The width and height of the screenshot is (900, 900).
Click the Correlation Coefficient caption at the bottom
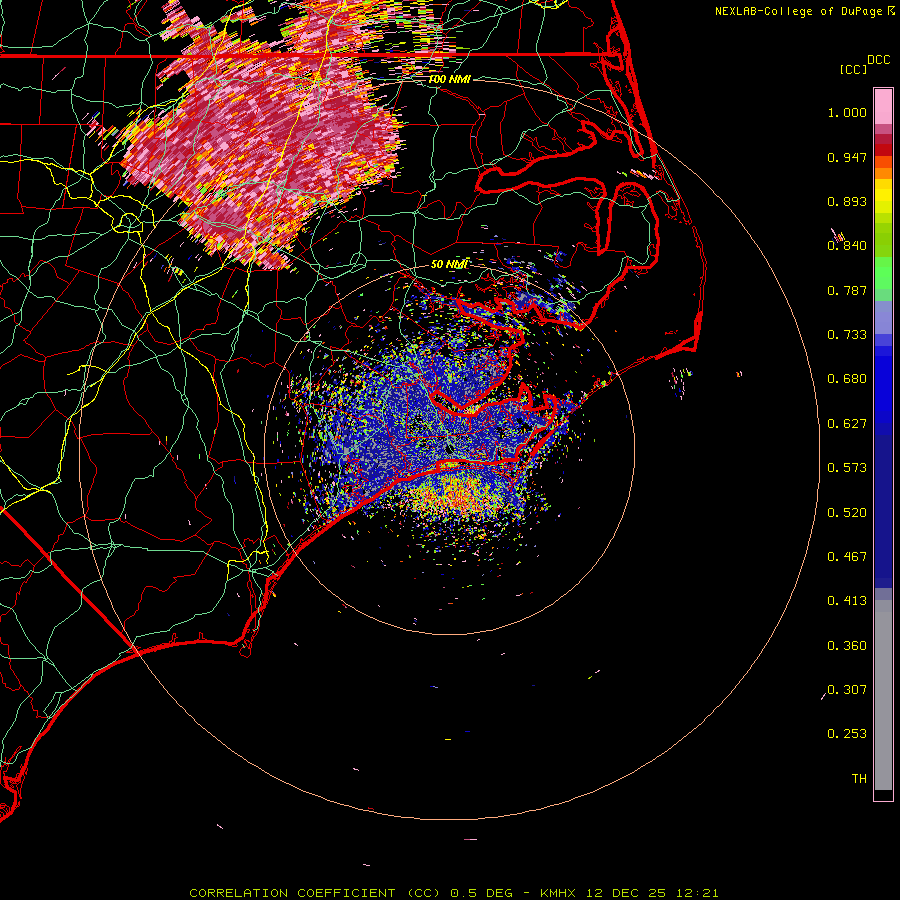point(453,893)
